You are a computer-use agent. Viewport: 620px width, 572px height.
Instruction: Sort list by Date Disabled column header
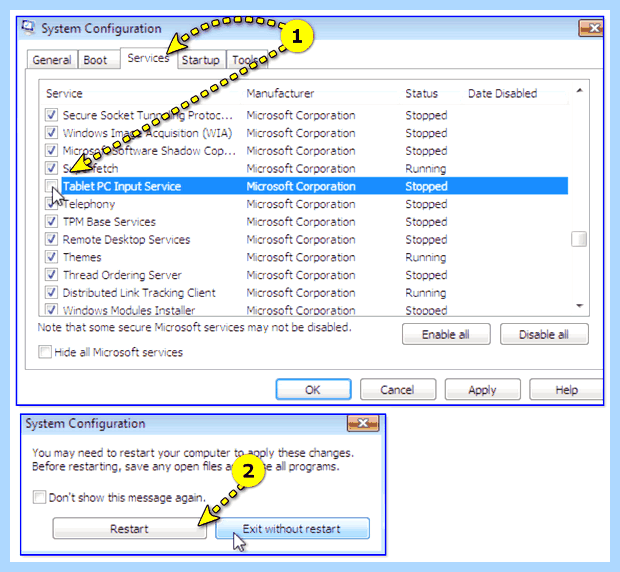click(x=502, y=94)
